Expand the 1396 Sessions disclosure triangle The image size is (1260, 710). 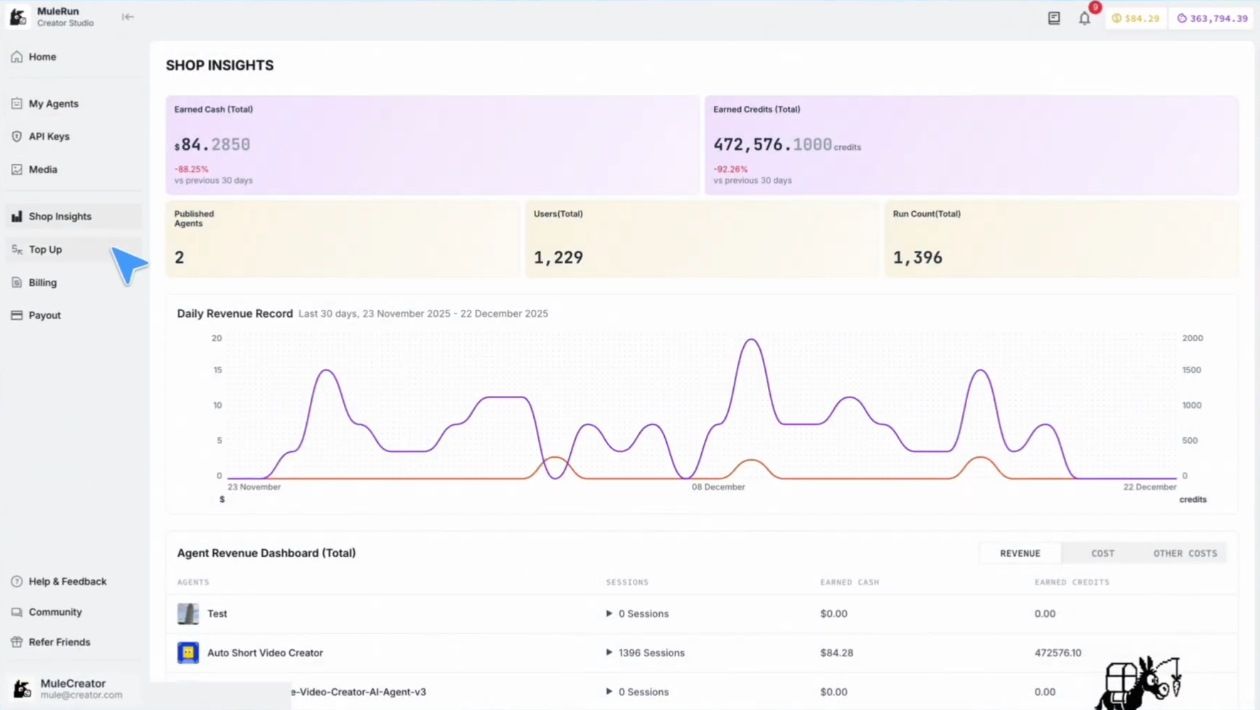[x=609, y=653]
